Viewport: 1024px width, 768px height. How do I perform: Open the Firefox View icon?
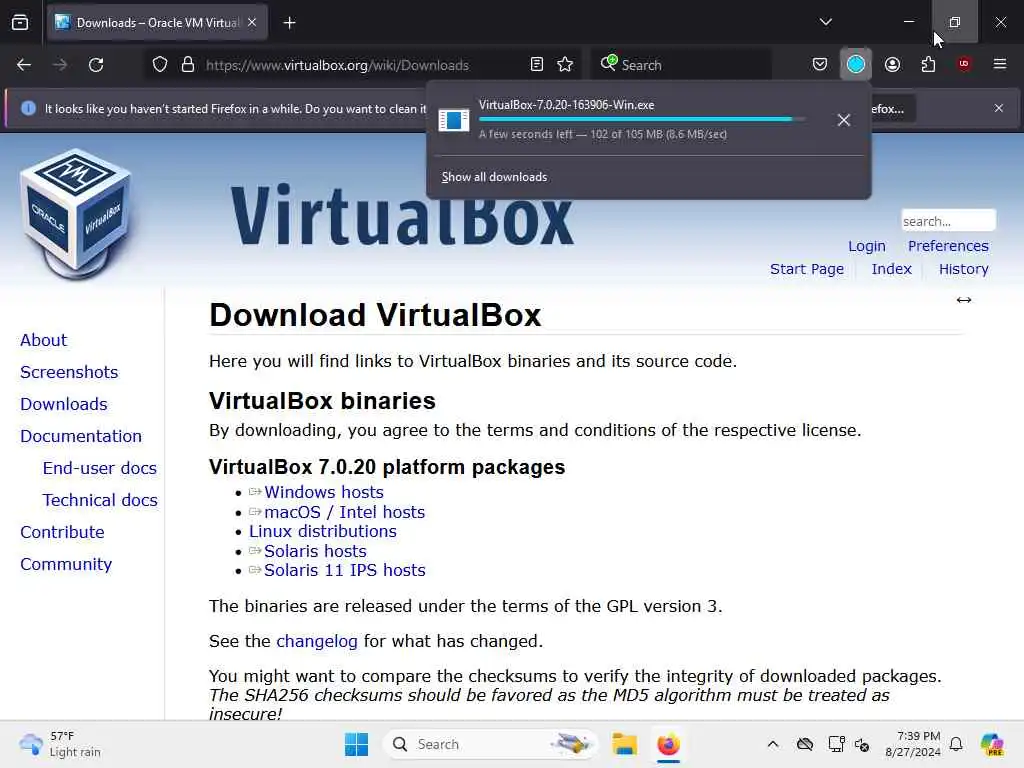coord(20,23)
